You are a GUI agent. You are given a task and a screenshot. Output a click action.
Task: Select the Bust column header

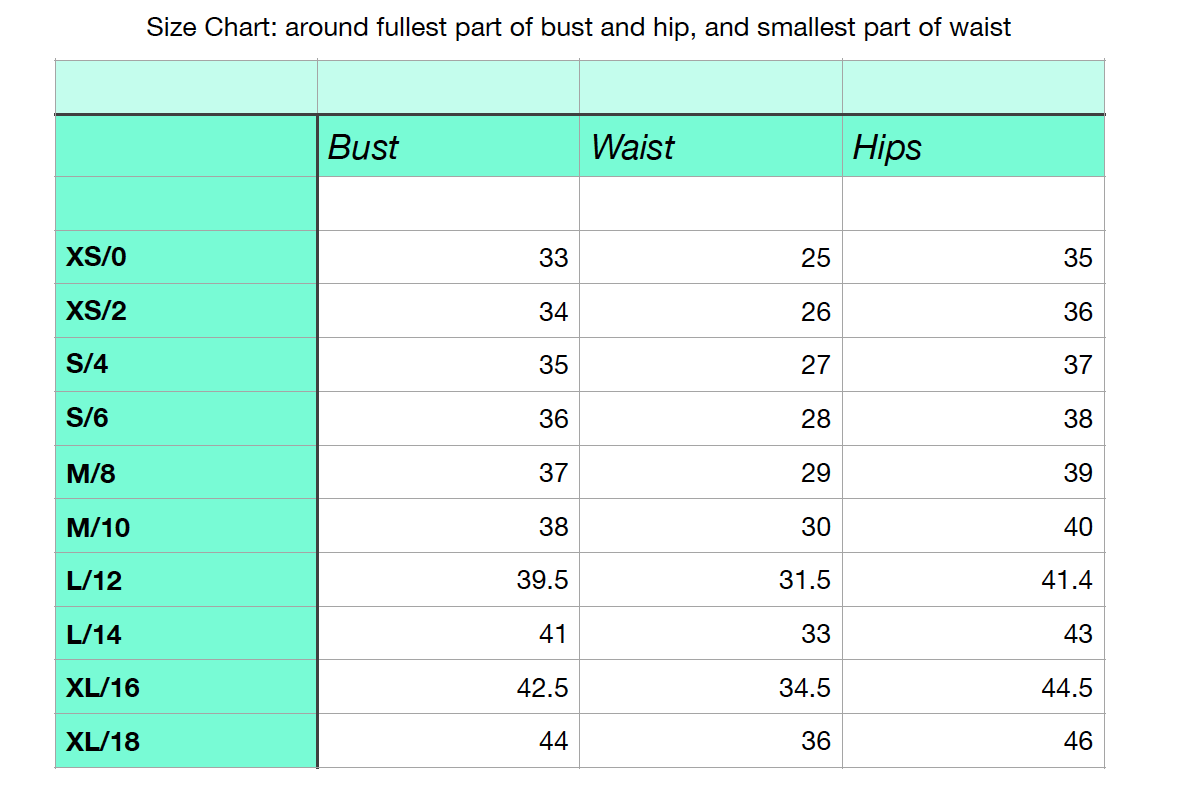(363, 147)
